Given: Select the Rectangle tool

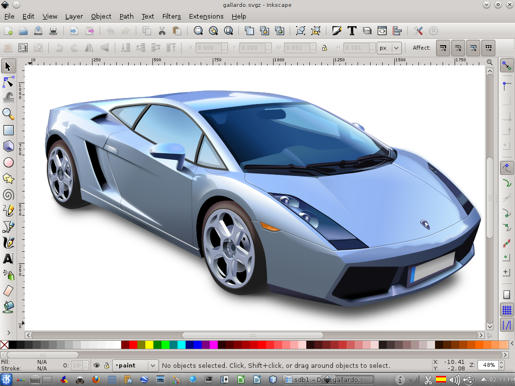Looking at the screenshot, I should [x=8, y=130].
